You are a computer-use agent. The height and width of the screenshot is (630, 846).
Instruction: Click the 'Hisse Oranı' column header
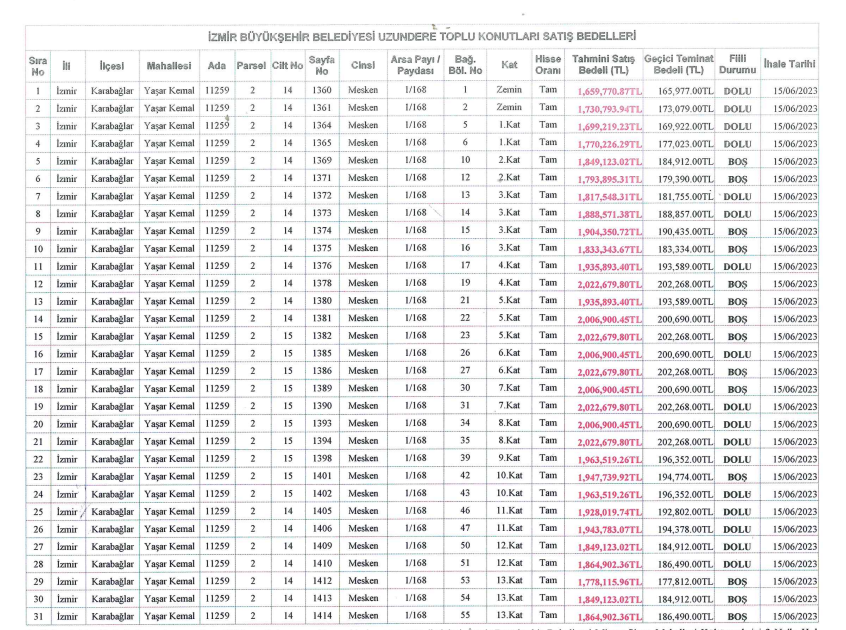pos(548,65)
